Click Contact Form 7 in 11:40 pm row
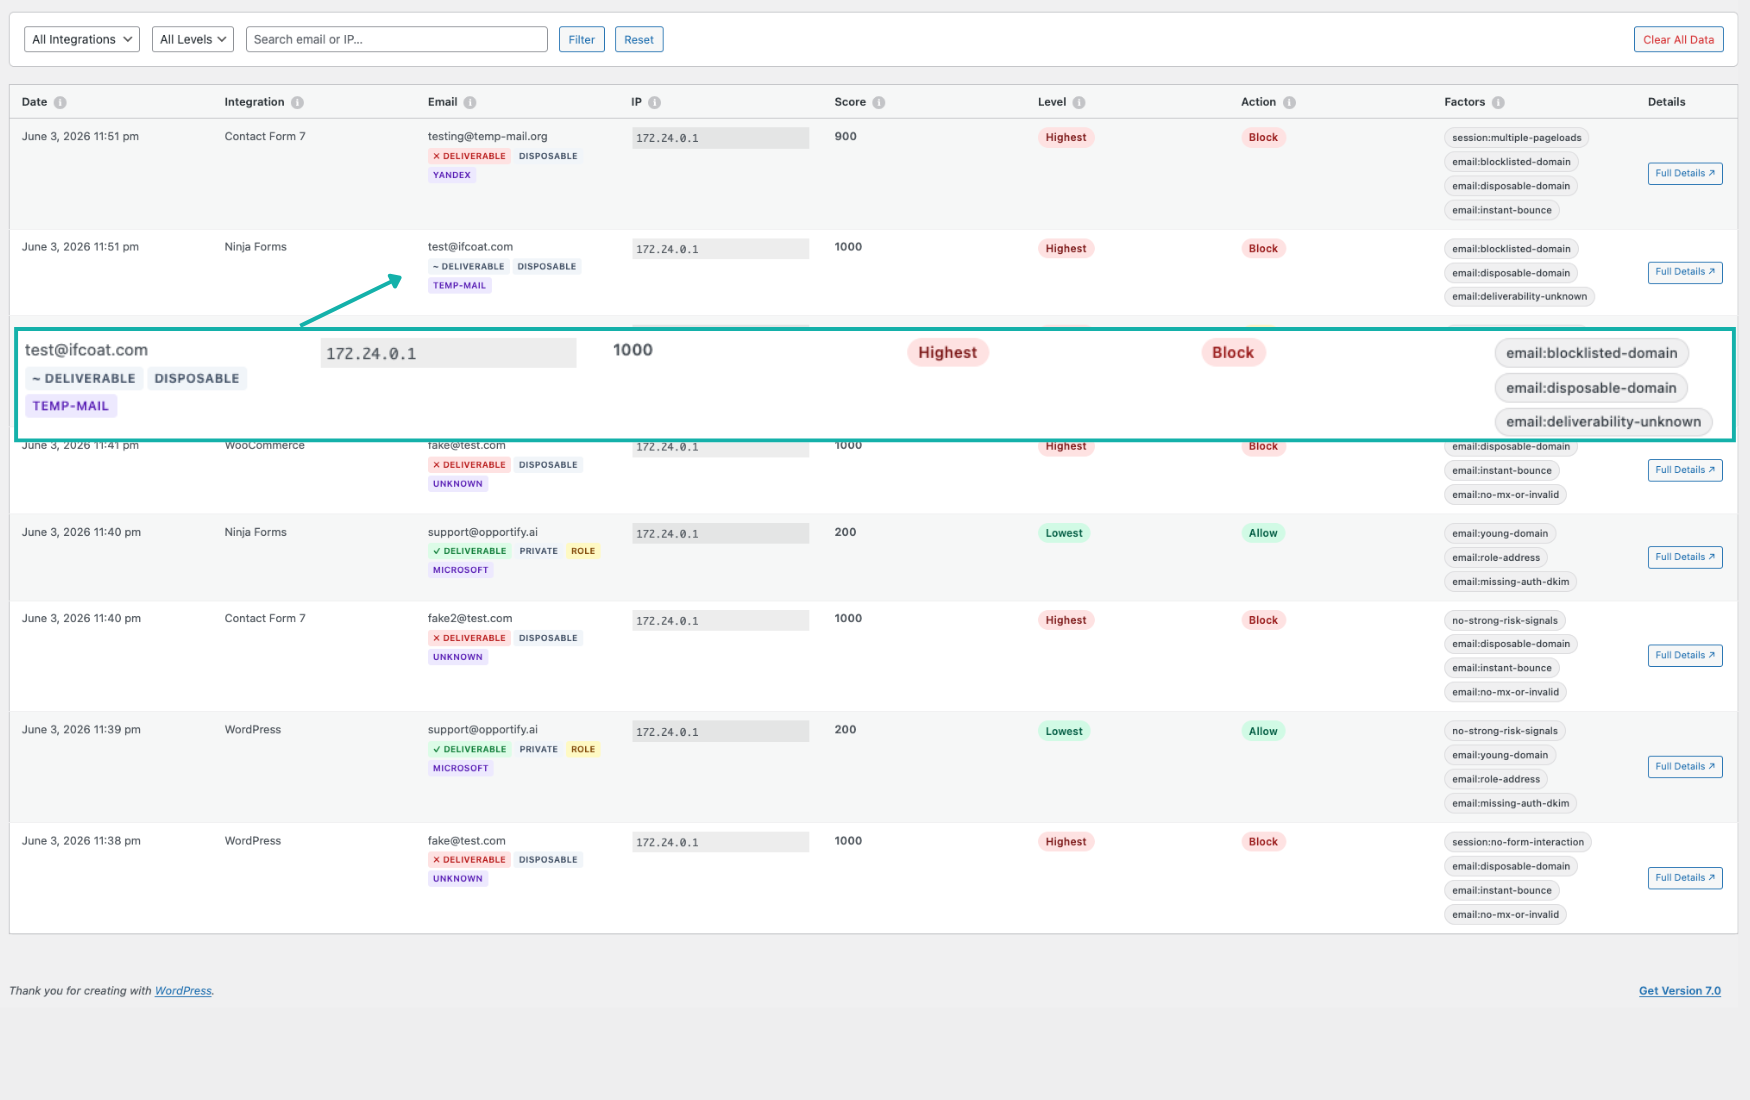The image size is (1750, 1100). point(265,618)
